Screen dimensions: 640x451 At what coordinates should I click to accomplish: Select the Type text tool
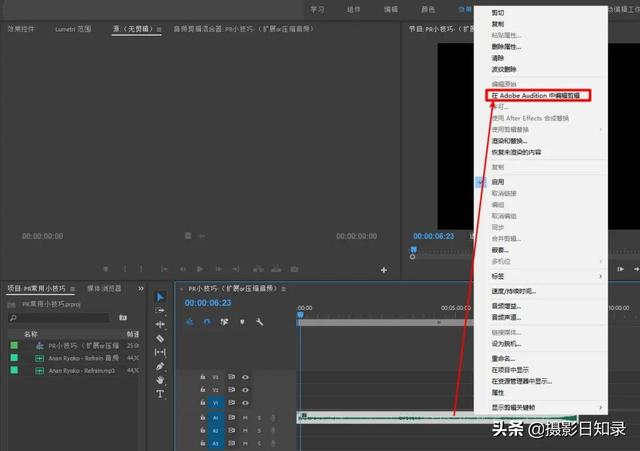pos(160,394)
